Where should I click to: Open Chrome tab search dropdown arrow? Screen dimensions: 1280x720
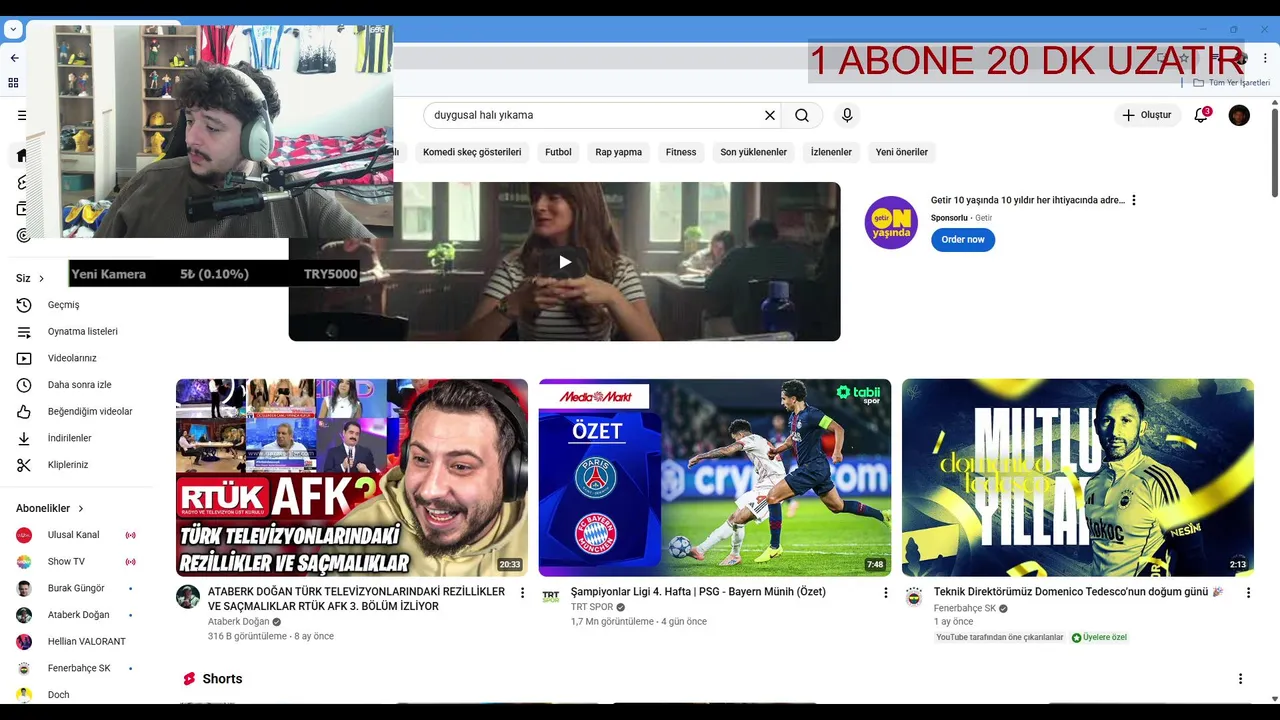pyautogui.click(x=13, y=30)
